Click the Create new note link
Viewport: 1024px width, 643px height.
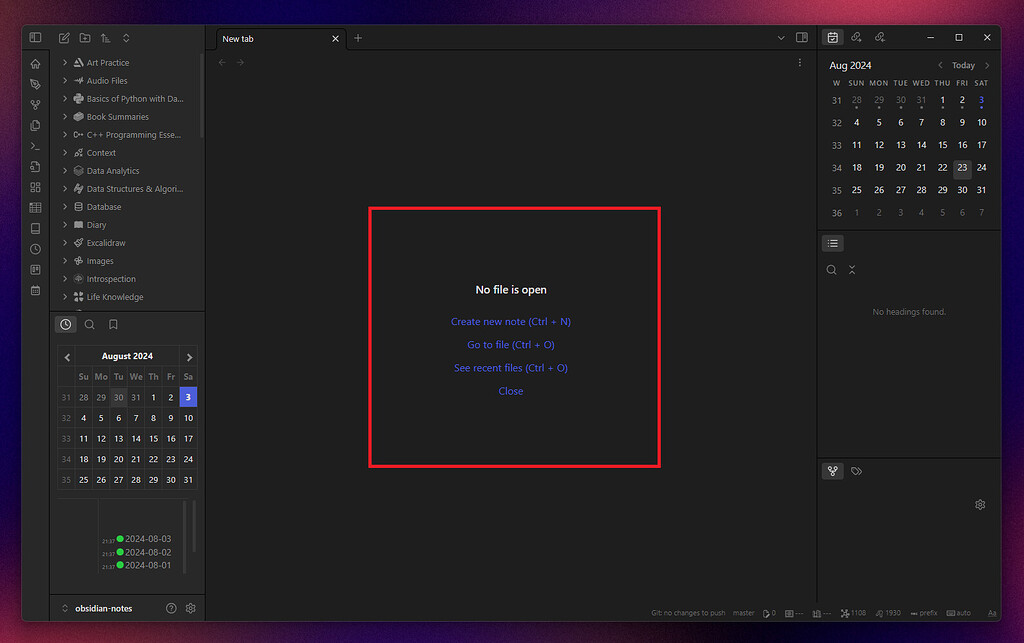[511, 321]
